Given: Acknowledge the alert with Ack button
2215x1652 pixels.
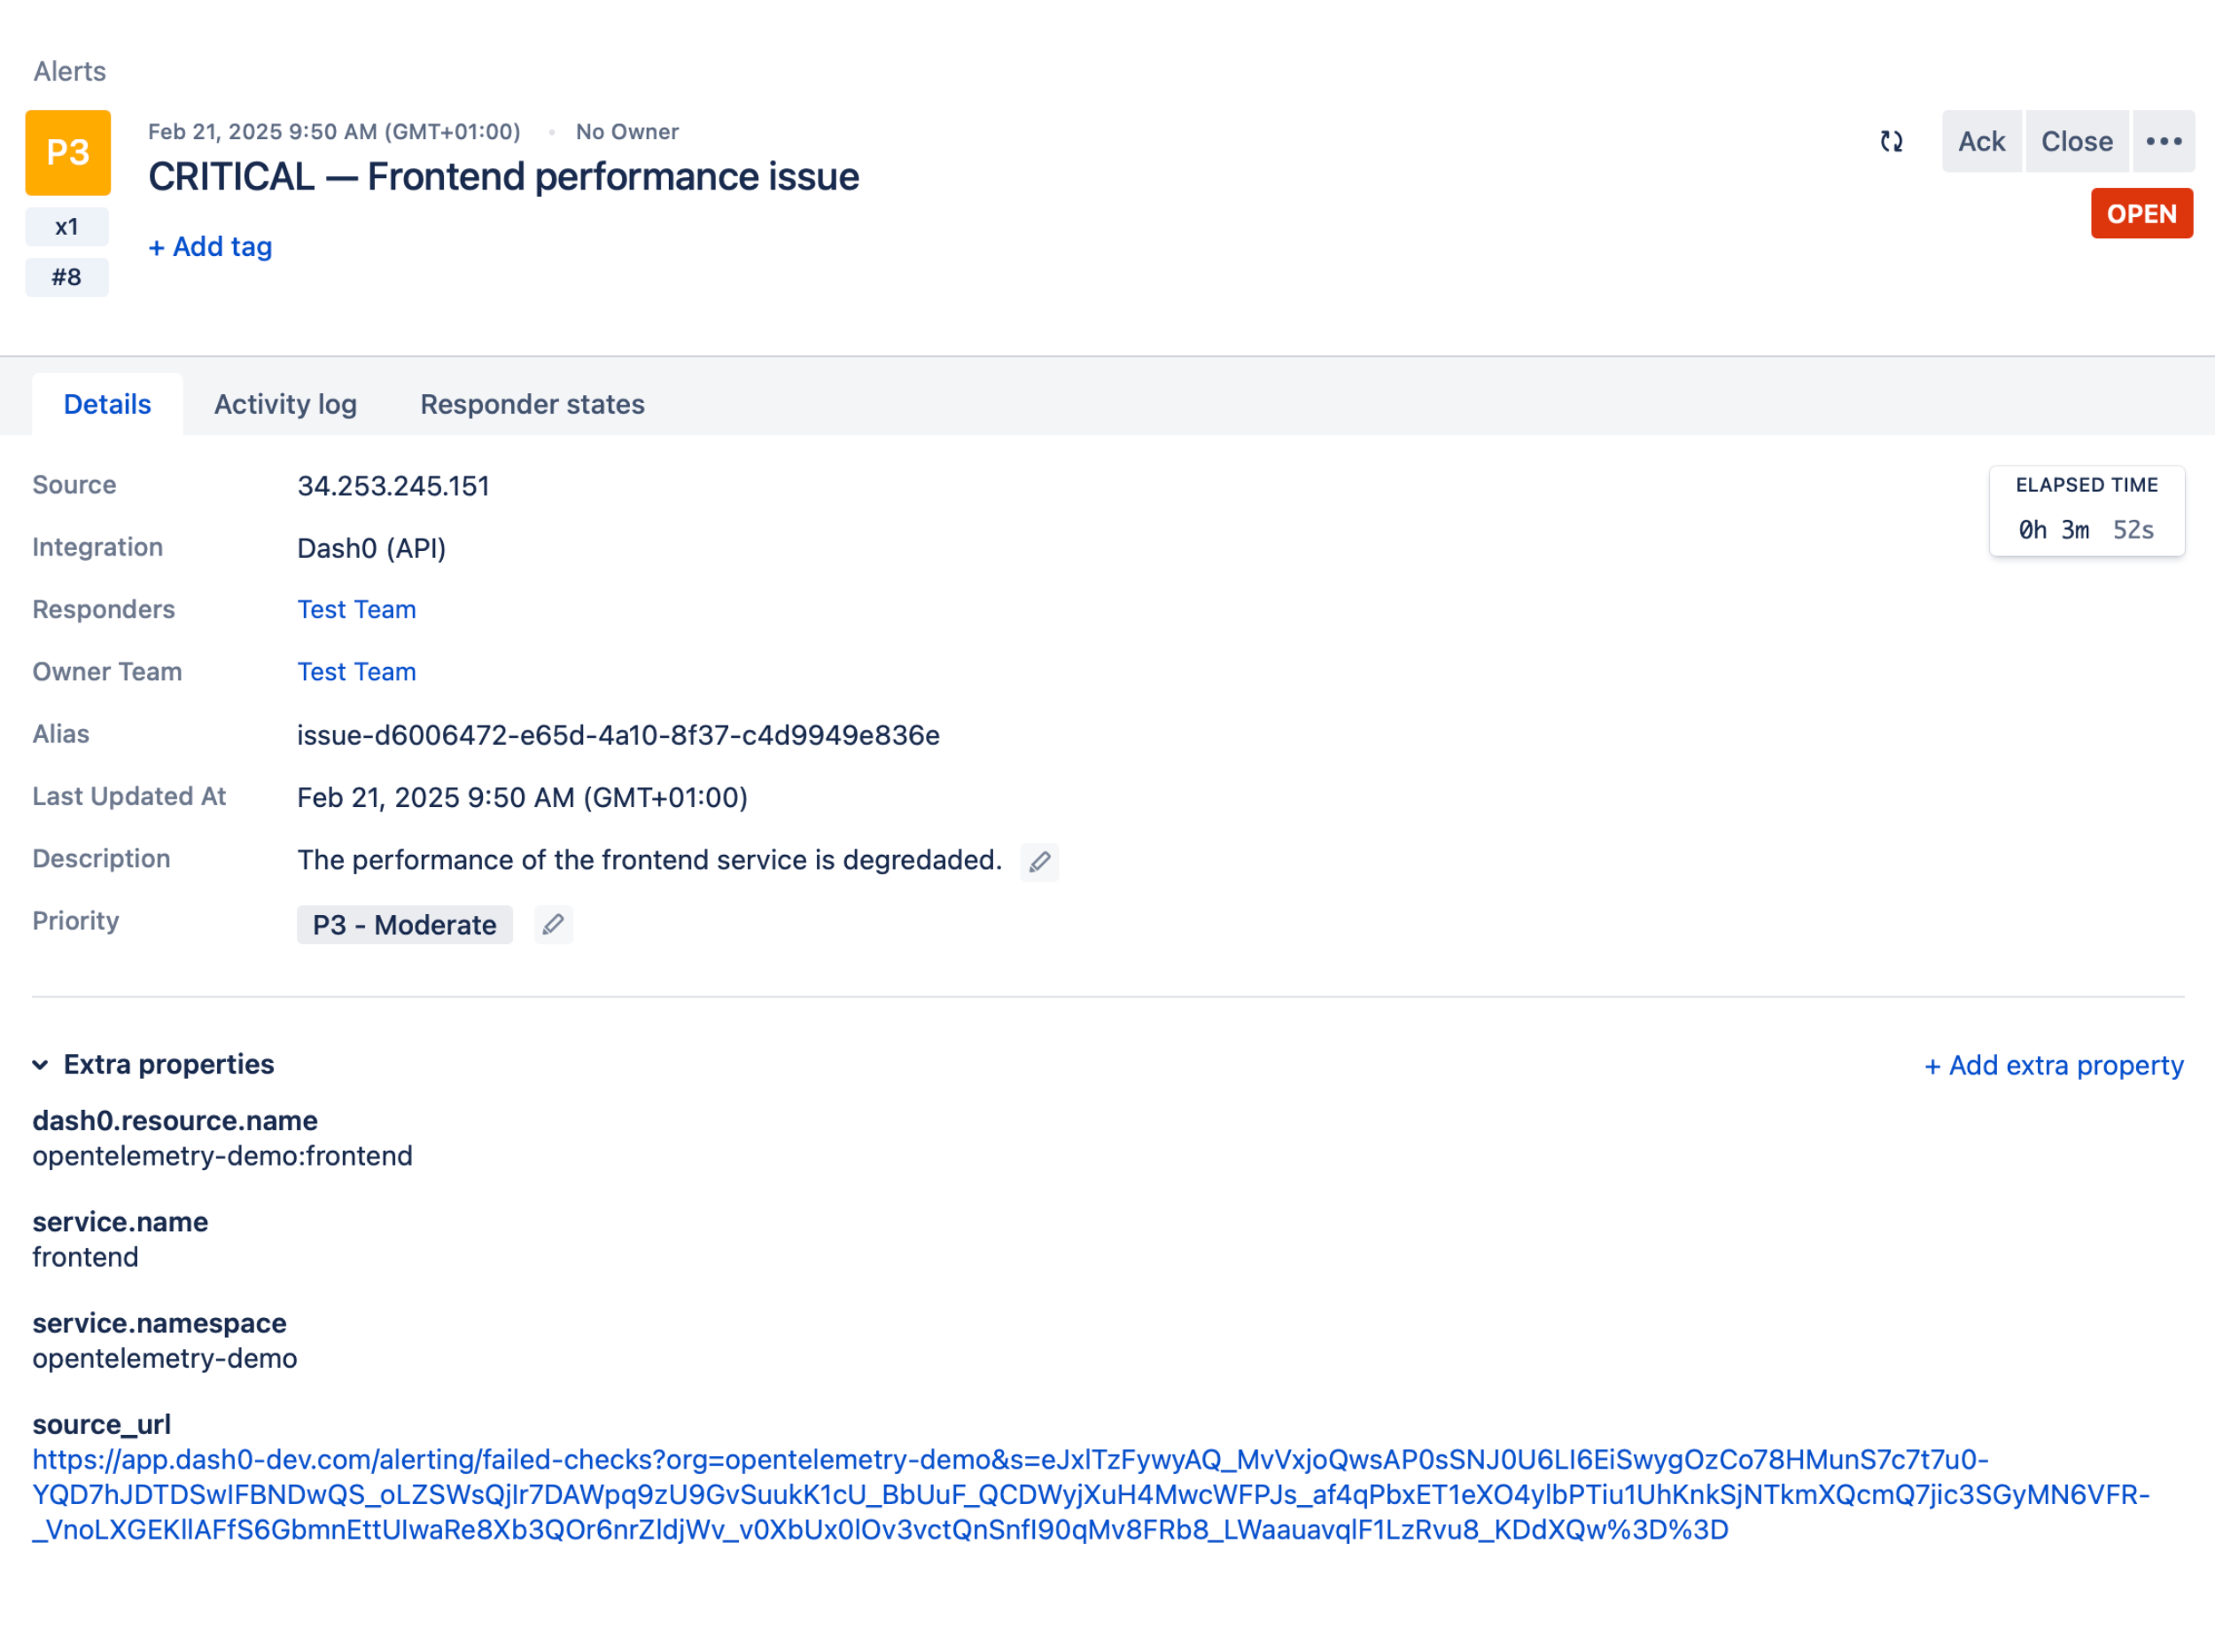Looking at the screenshot, I should (x=1981, y=142).
